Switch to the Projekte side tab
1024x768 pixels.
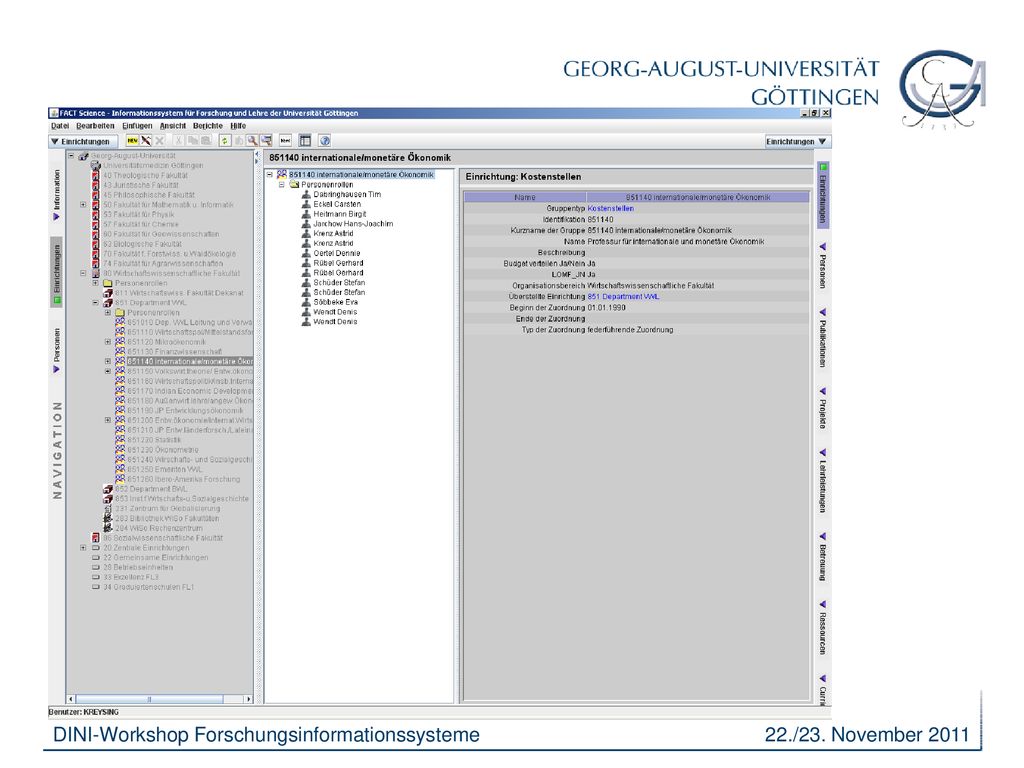point(823,409)
